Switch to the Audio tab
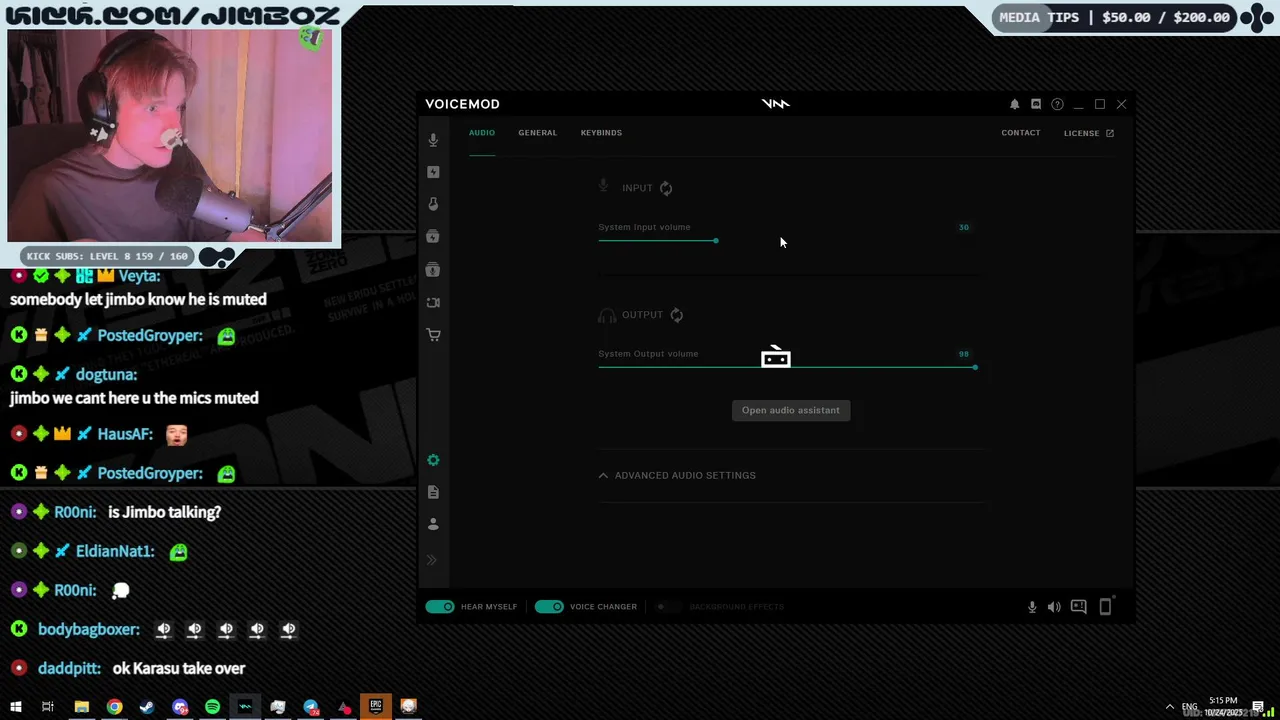Screen dimensions: 1280x720 click(x=482, y=133)
